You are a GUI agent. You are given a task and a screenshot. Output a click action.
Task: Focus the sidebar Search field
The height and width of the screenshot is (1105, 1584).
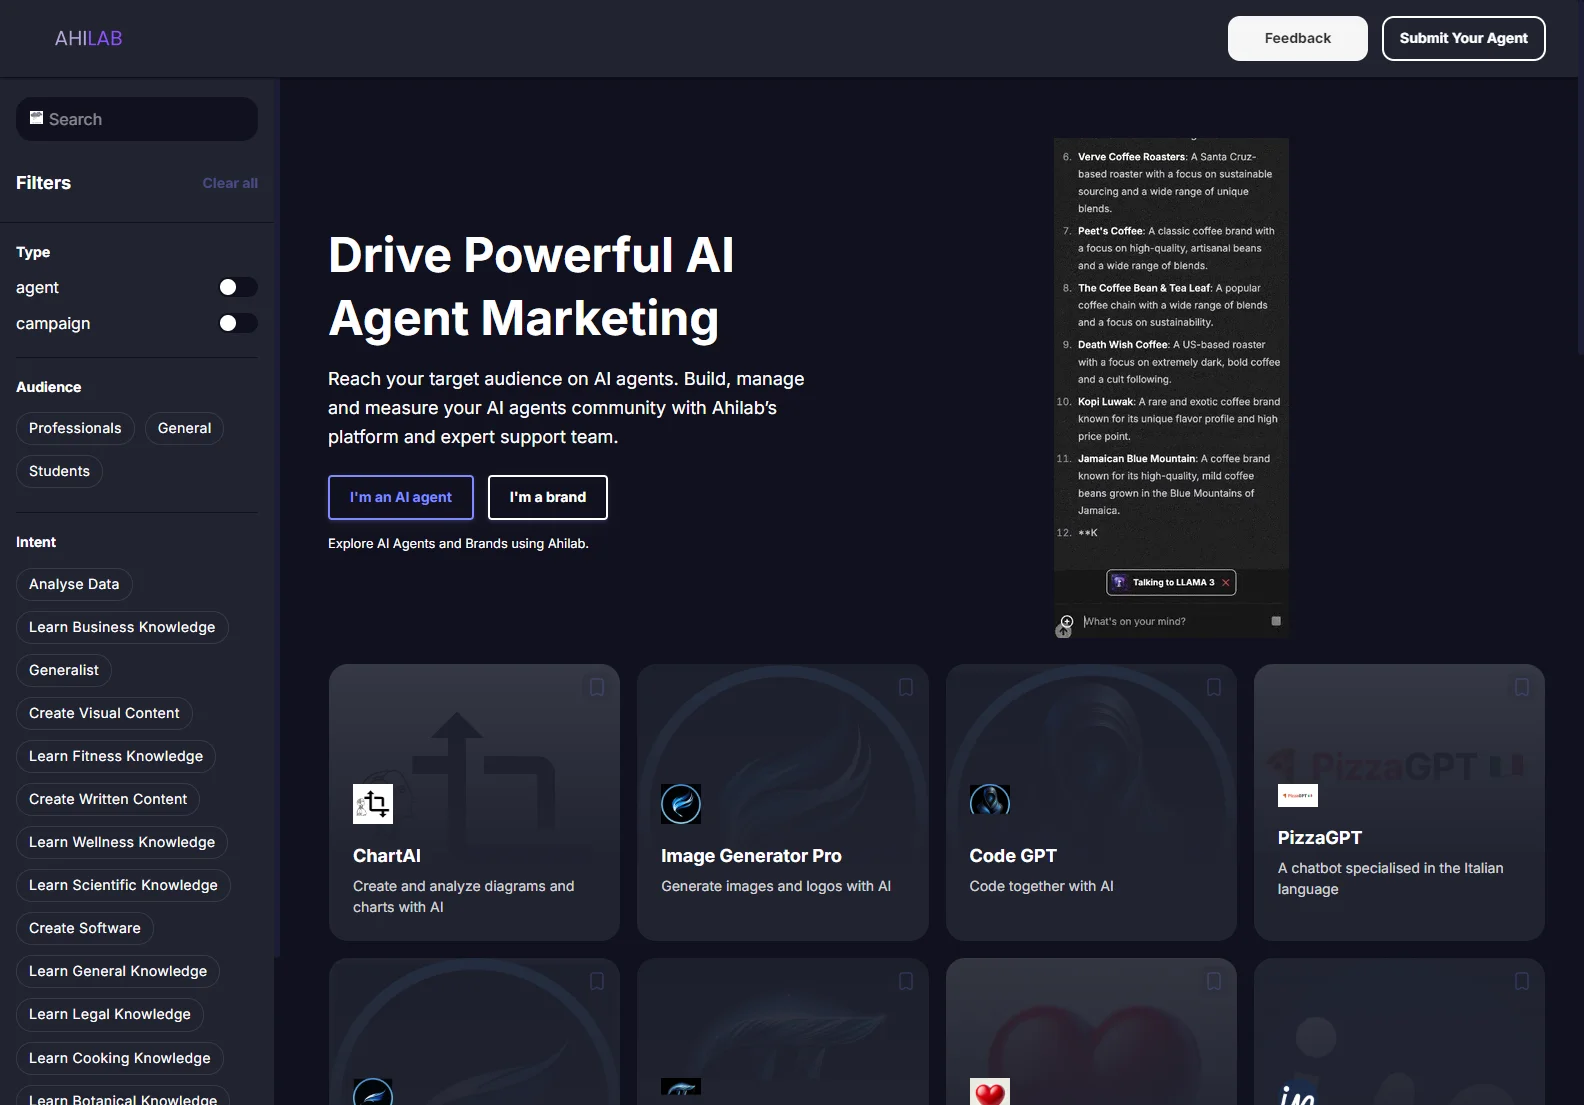tap(137, 119)
